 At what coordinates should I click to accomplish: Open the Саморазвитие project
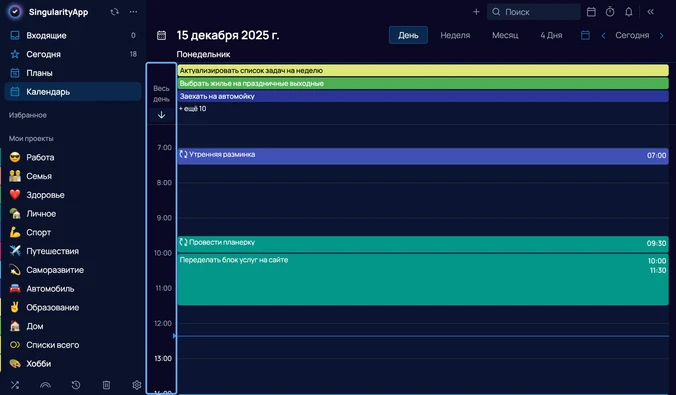click(x=72, y=270)
